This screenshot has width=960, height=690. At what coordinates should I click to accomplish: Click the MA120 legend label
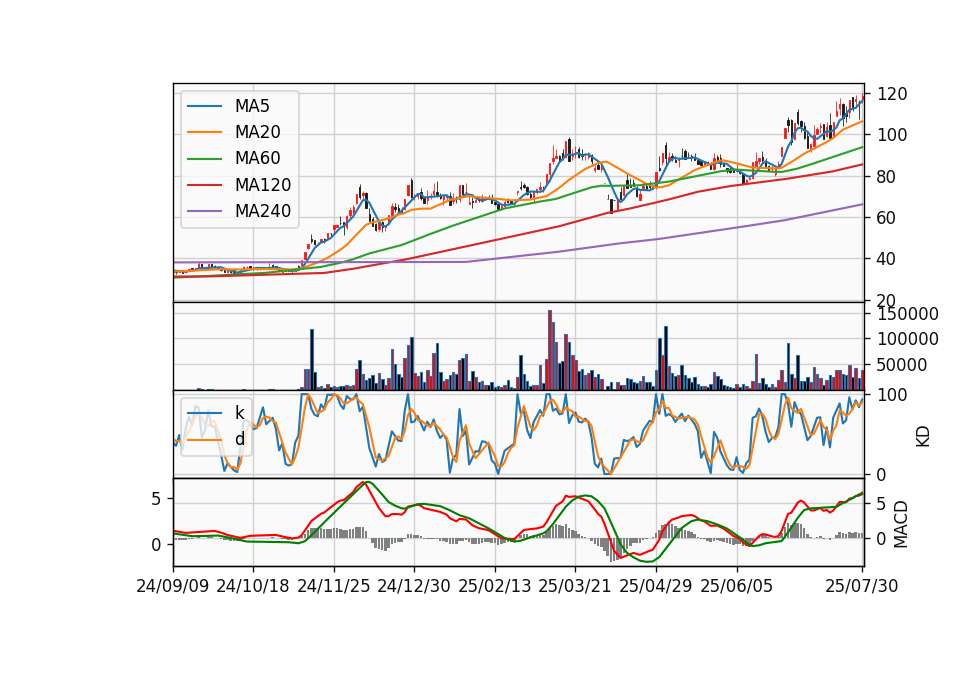pos(263,185)
